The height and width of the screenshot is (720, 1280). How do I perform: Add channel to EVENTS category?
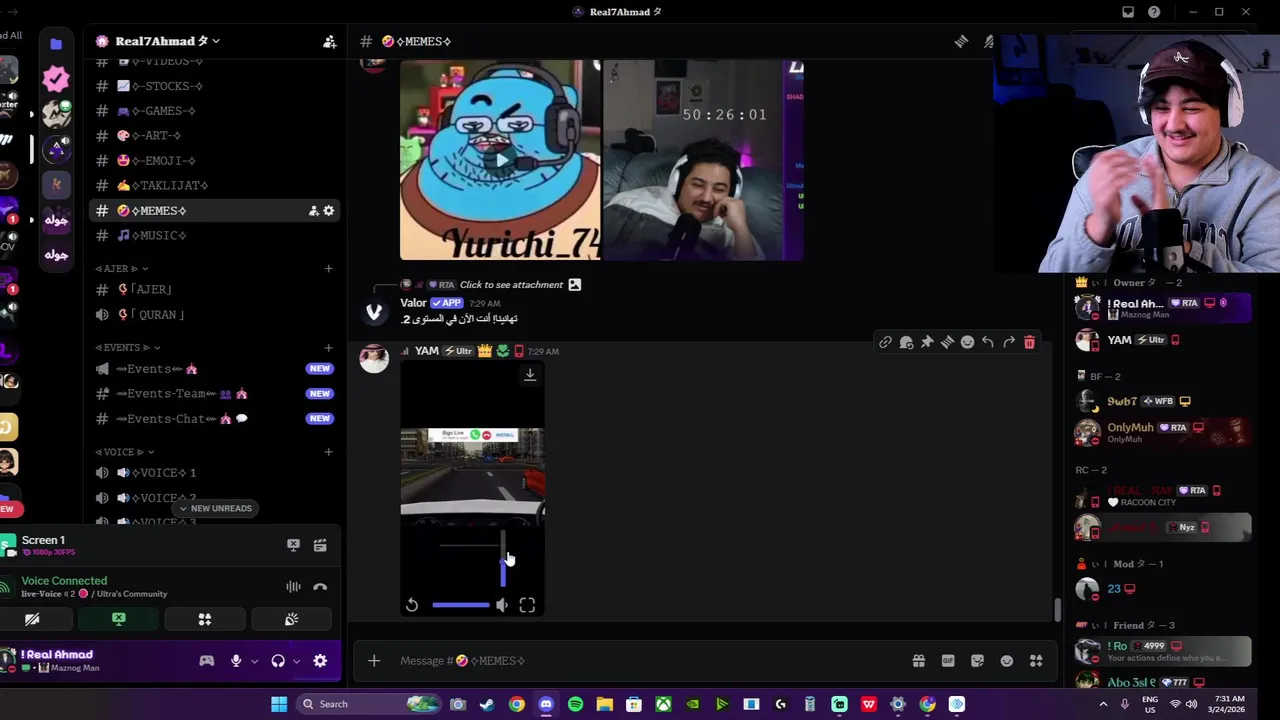point(328,347)
